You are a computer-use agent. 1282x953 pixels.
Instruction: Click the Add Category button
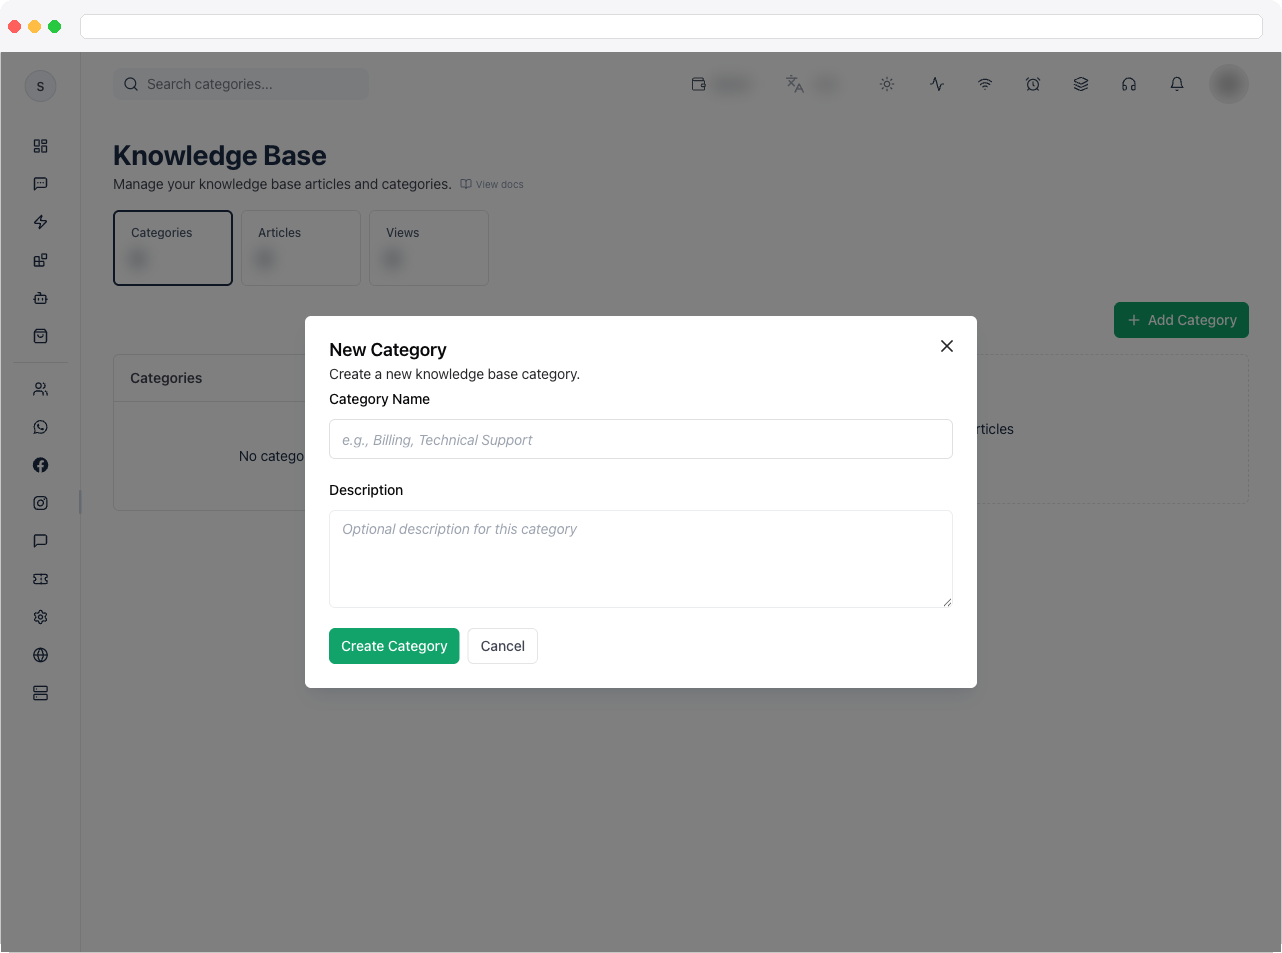pyautogui.click(x=1181, y=320)
